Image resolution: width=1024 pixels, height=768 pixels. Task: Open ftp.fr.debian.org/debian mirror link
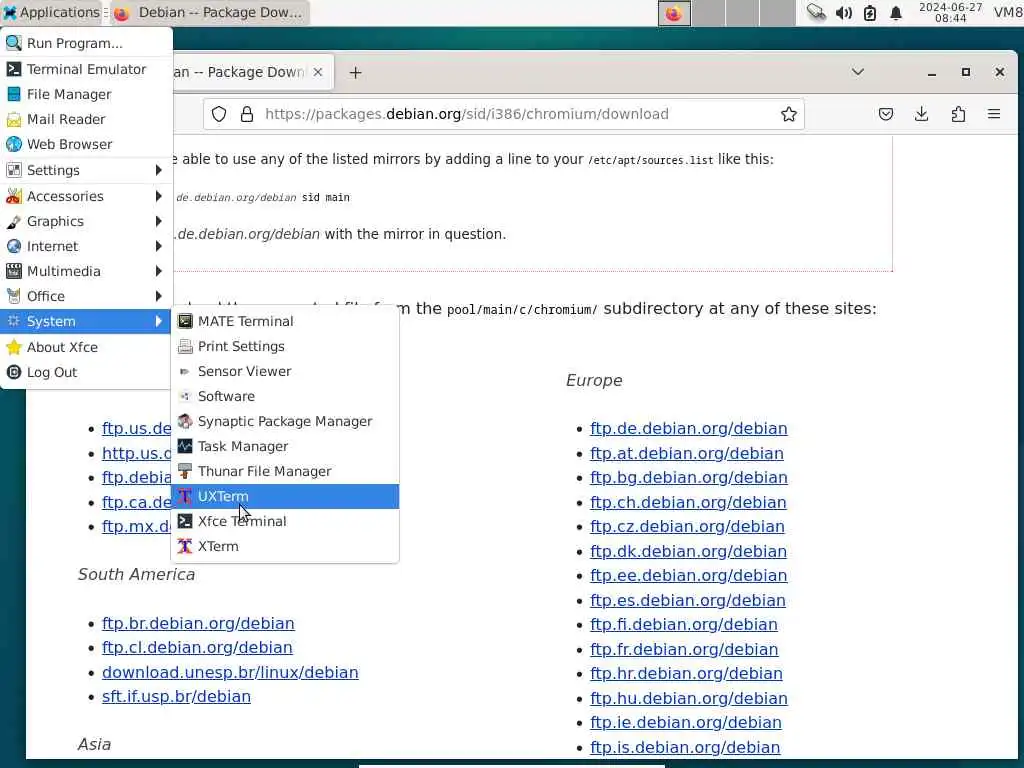coord(684,649)
